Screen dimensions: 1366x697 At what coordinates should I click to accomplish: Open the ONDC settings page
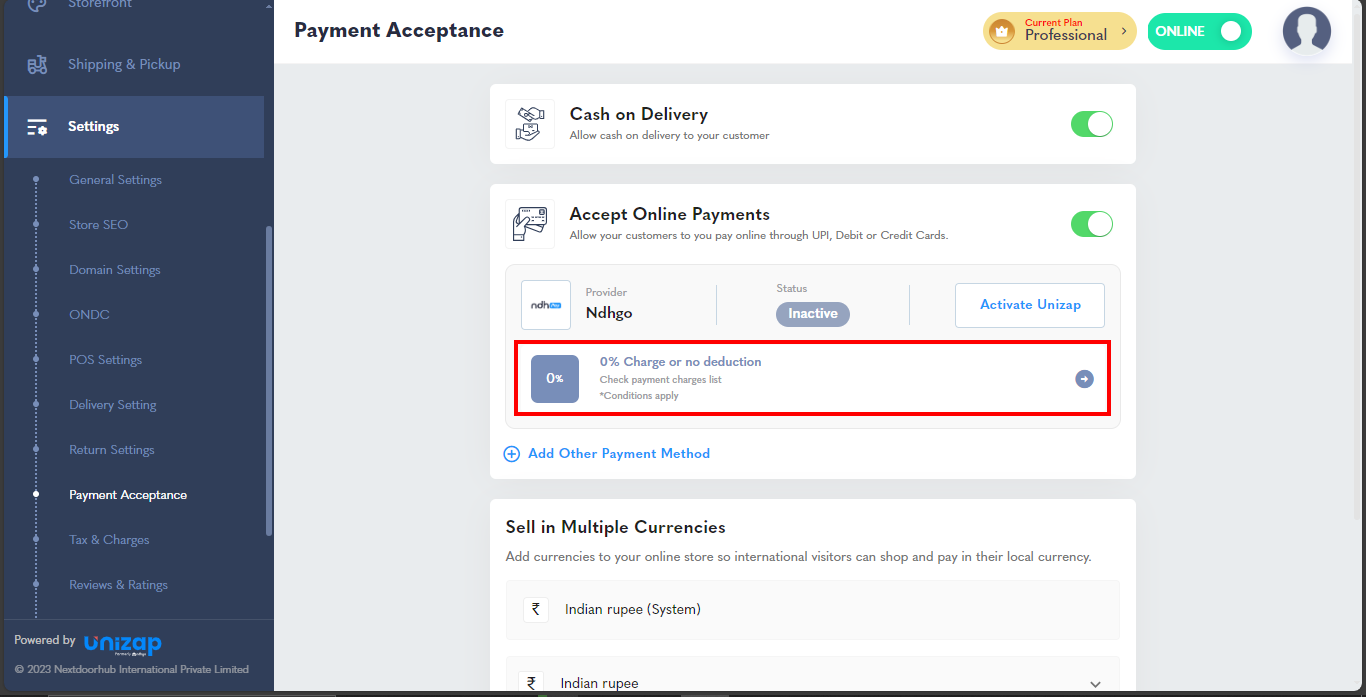[x=89, y=315]
